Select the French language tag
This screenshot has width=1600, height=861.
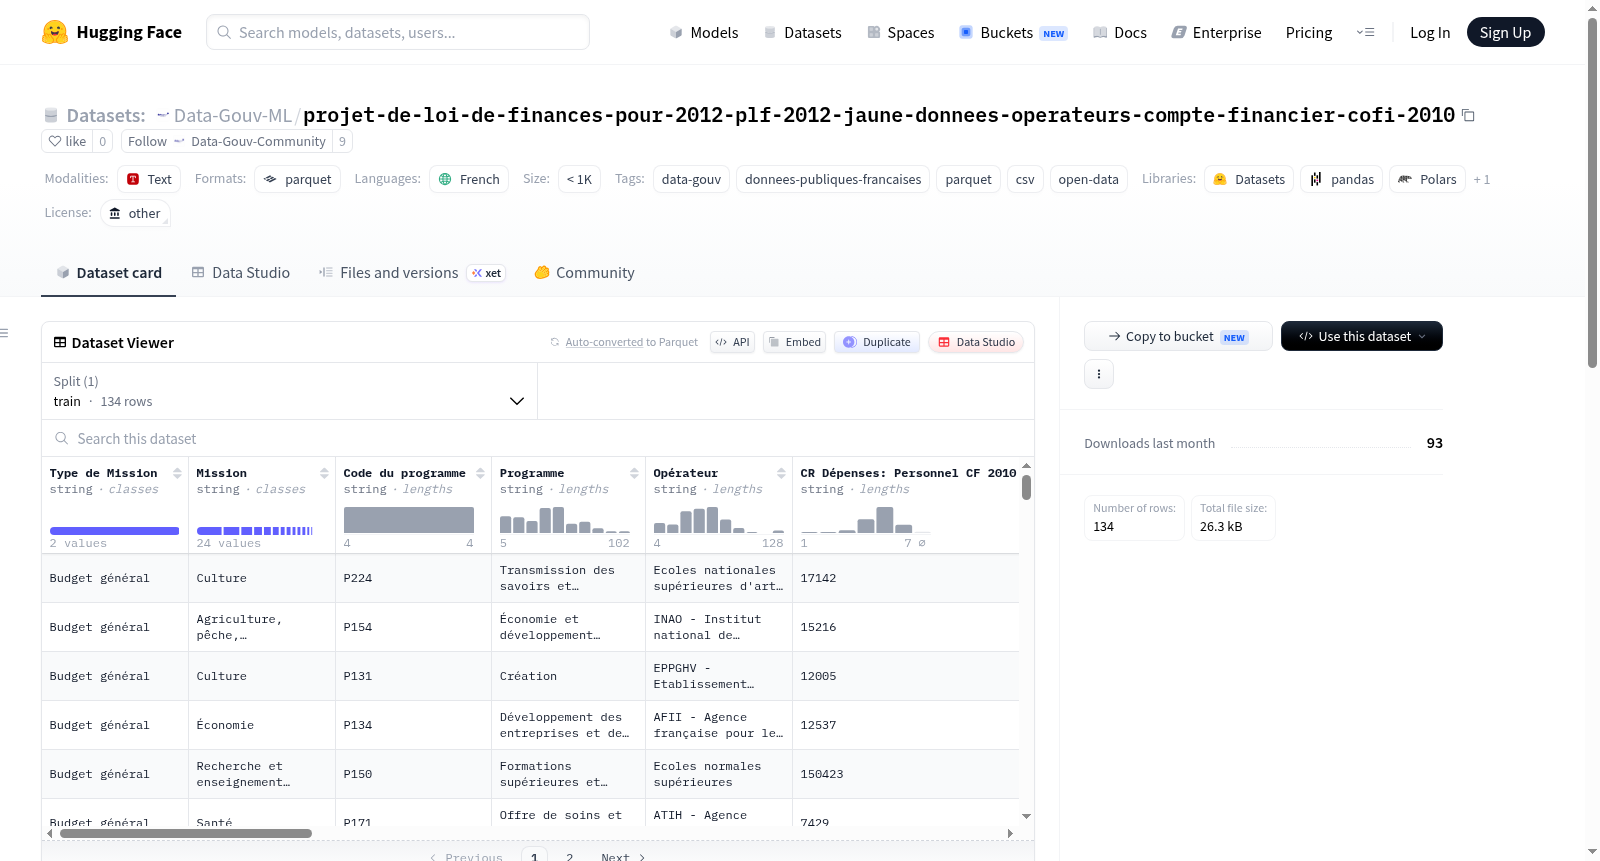tap(469, 179)
